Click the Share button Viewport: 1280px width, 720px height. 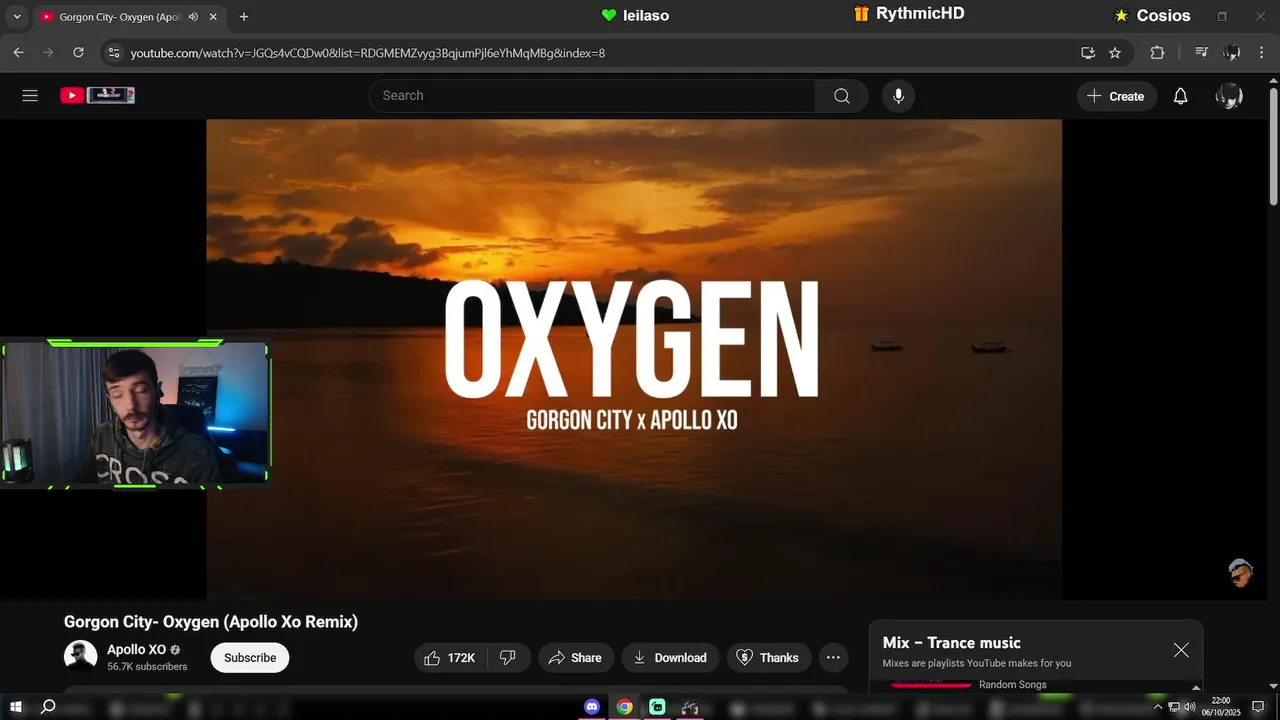575,658
